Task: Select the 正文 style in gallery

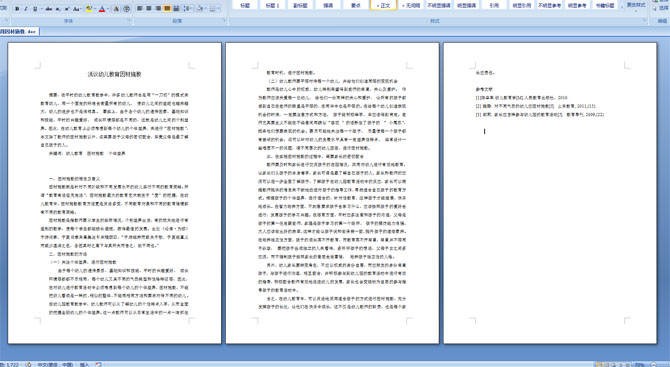Action: [x=383, y=5]
